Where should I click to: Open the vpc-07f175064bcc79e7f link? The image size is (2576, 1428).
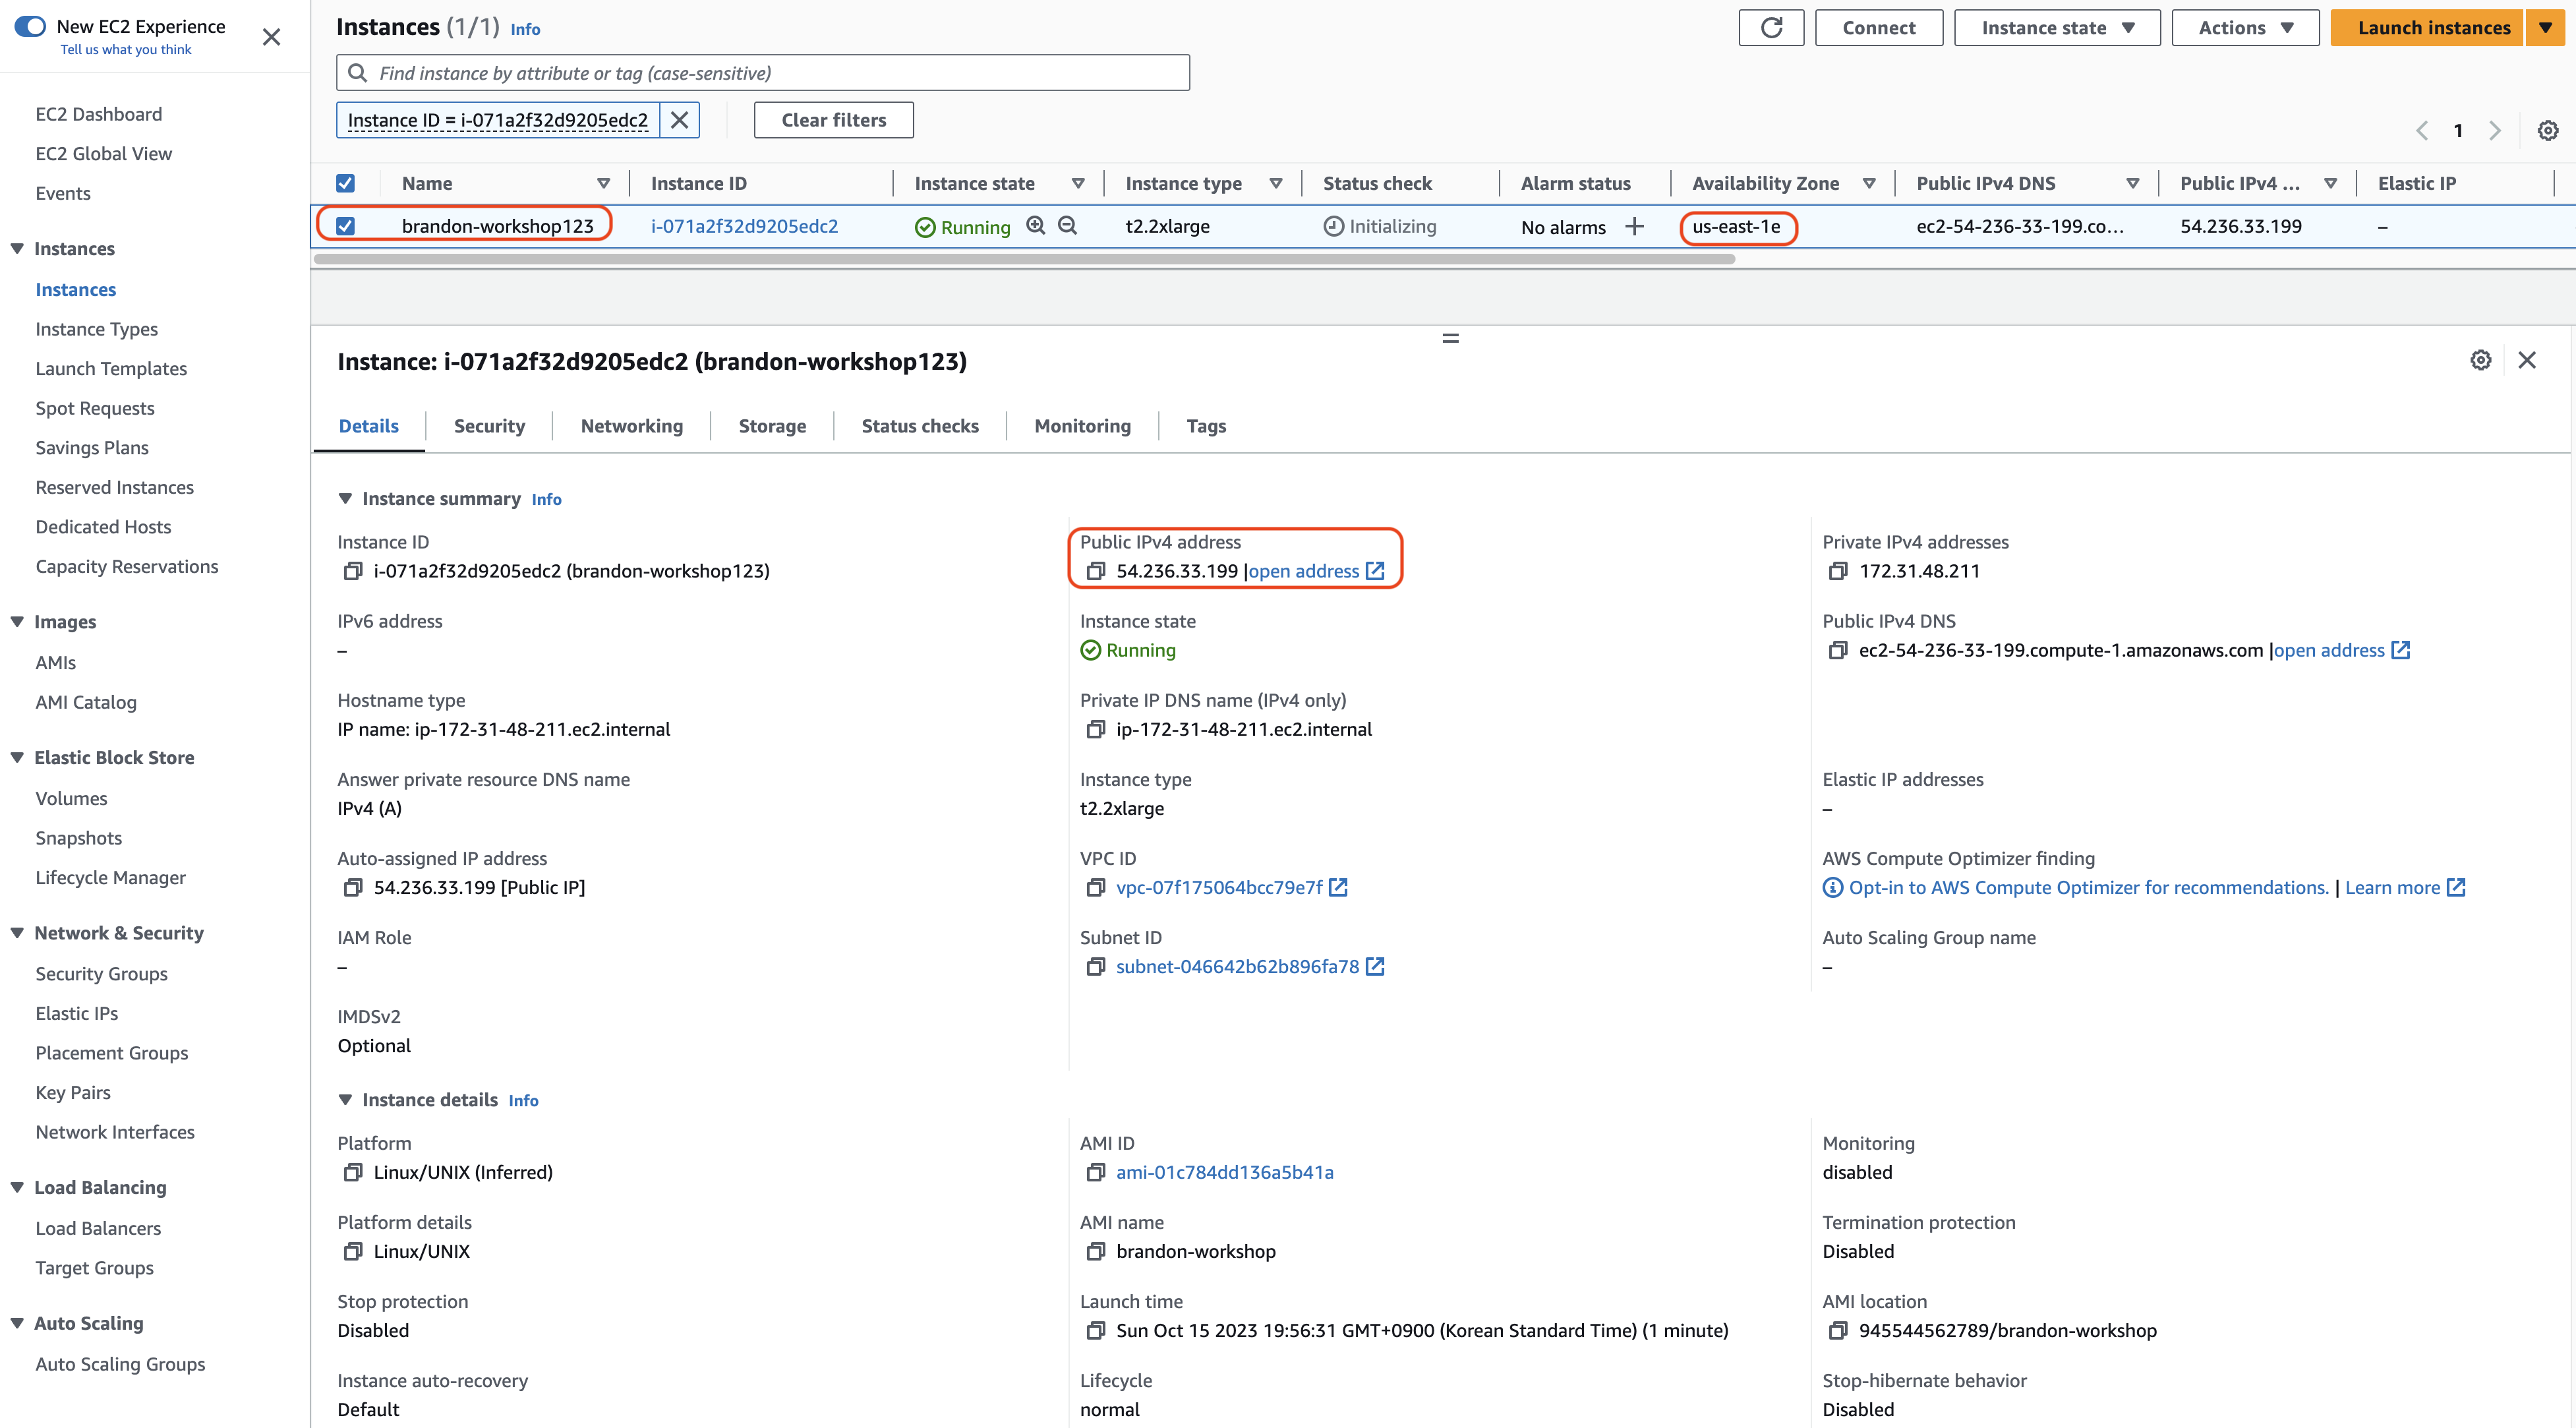1219,887
